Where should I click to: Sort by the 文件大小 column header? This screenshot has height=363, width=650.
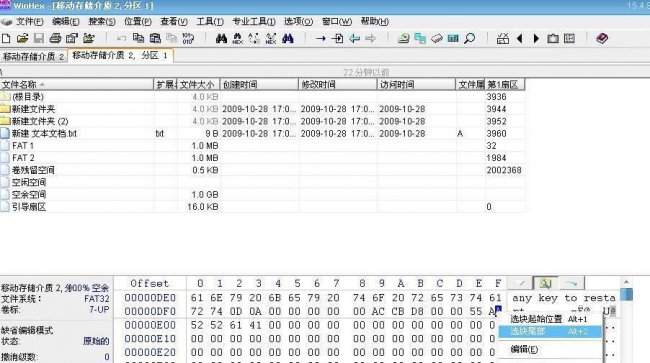click(198, 85)
